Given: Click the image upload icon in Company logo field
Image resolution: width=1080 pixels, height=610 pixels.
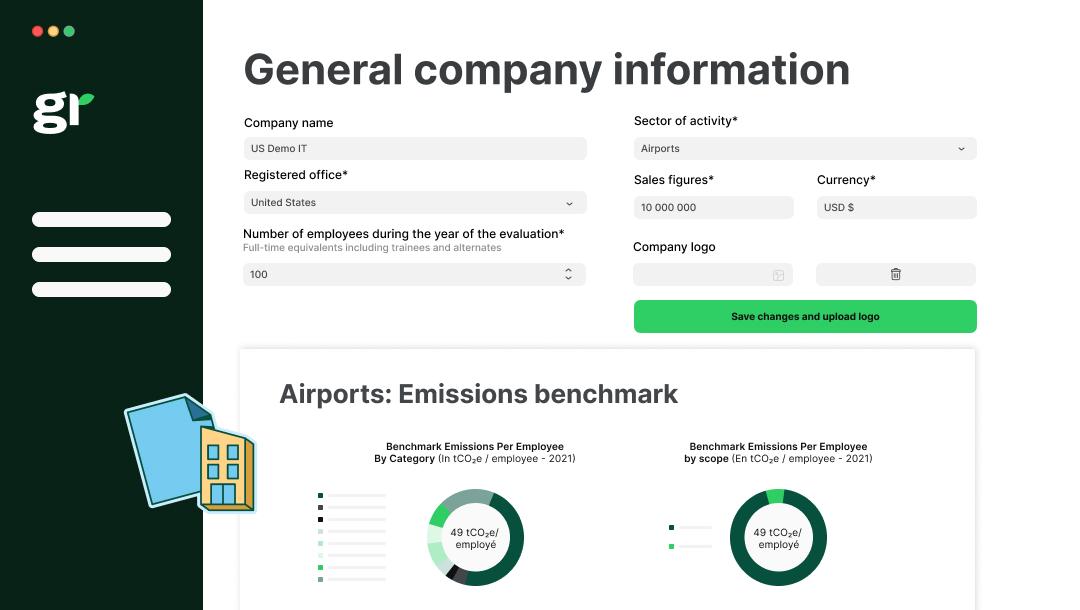Looking at the screenshot, I should (x=778, y=275).
